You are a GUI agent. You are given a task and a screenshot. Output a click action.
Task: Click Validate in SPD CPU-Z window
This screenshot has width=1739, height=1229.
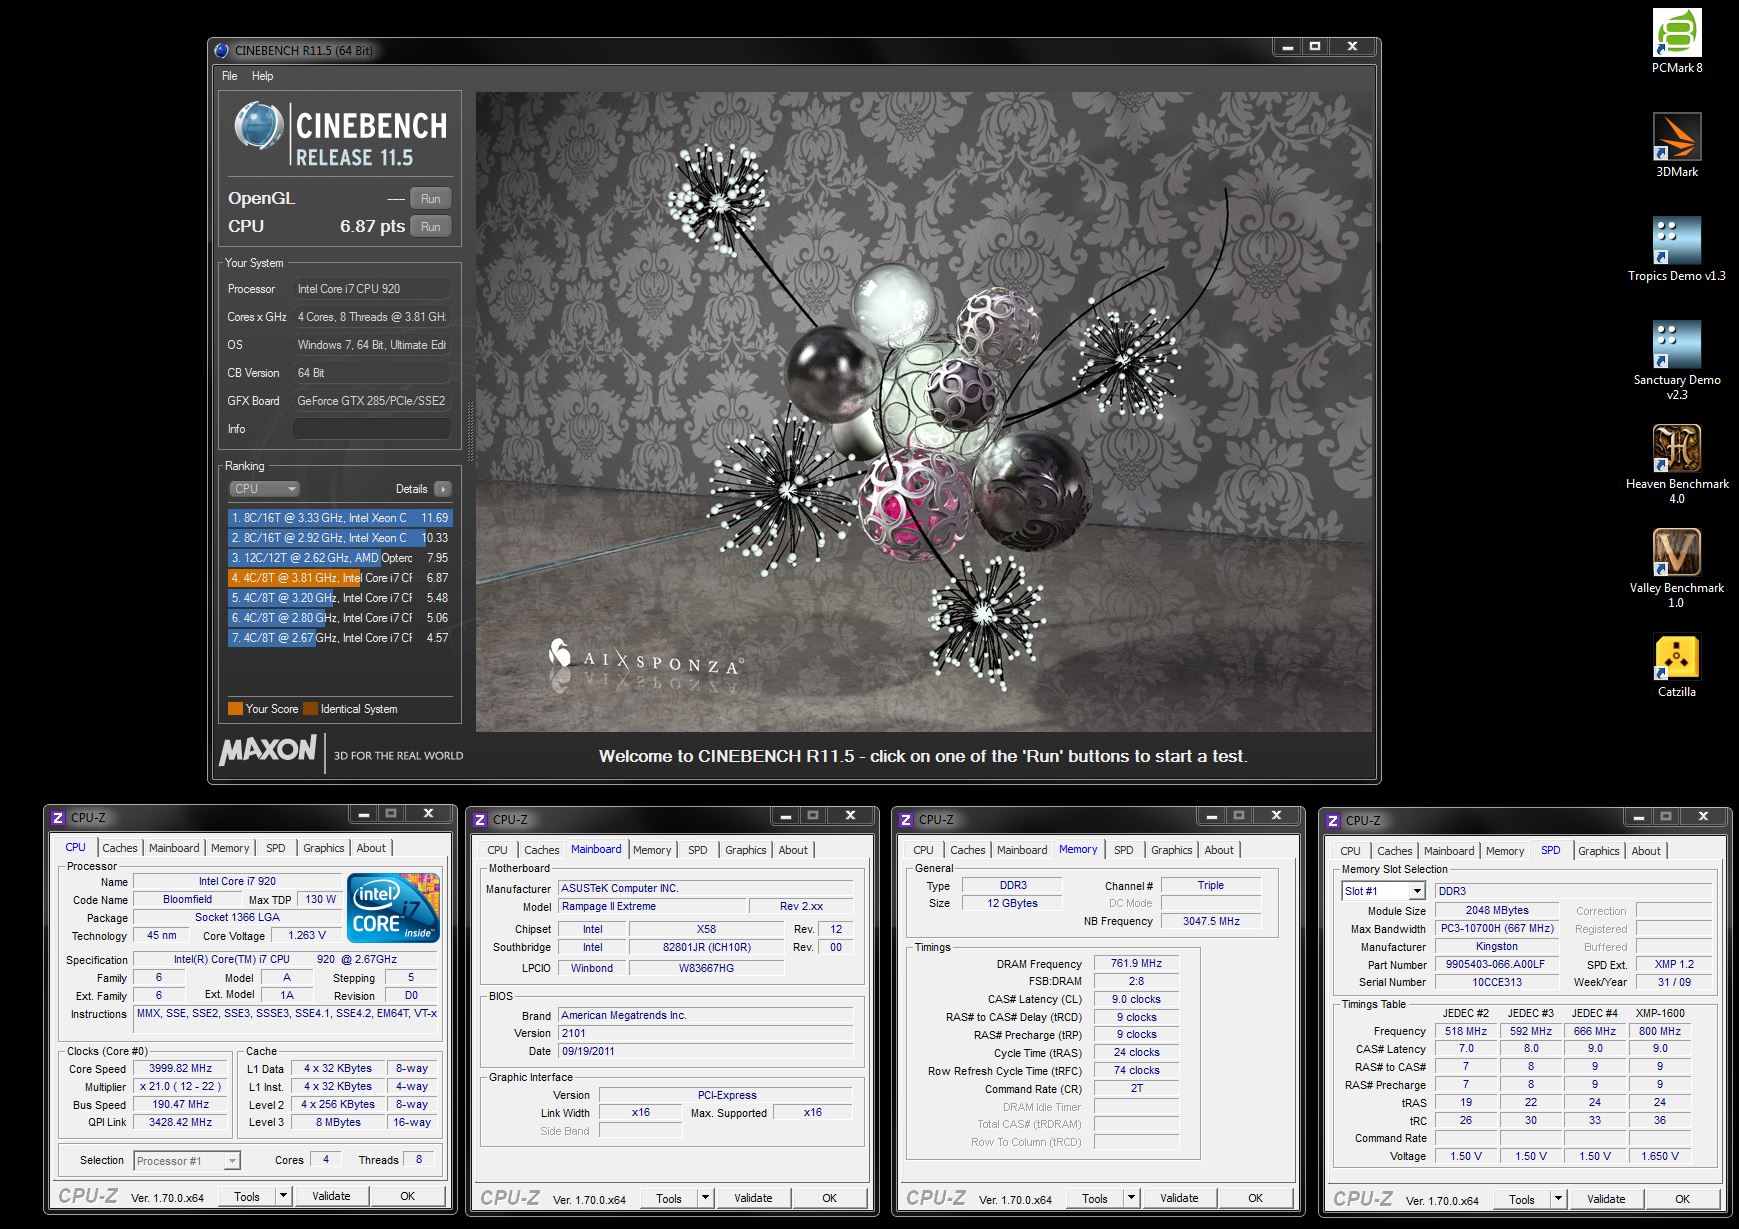[1606, 1199]
